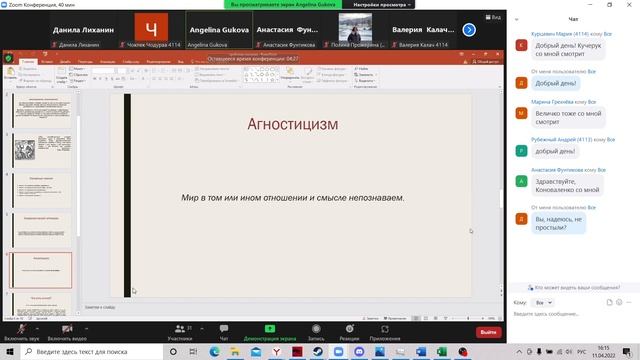Open Task View on the taskbar
640x360 pixels.
point(193,351)
